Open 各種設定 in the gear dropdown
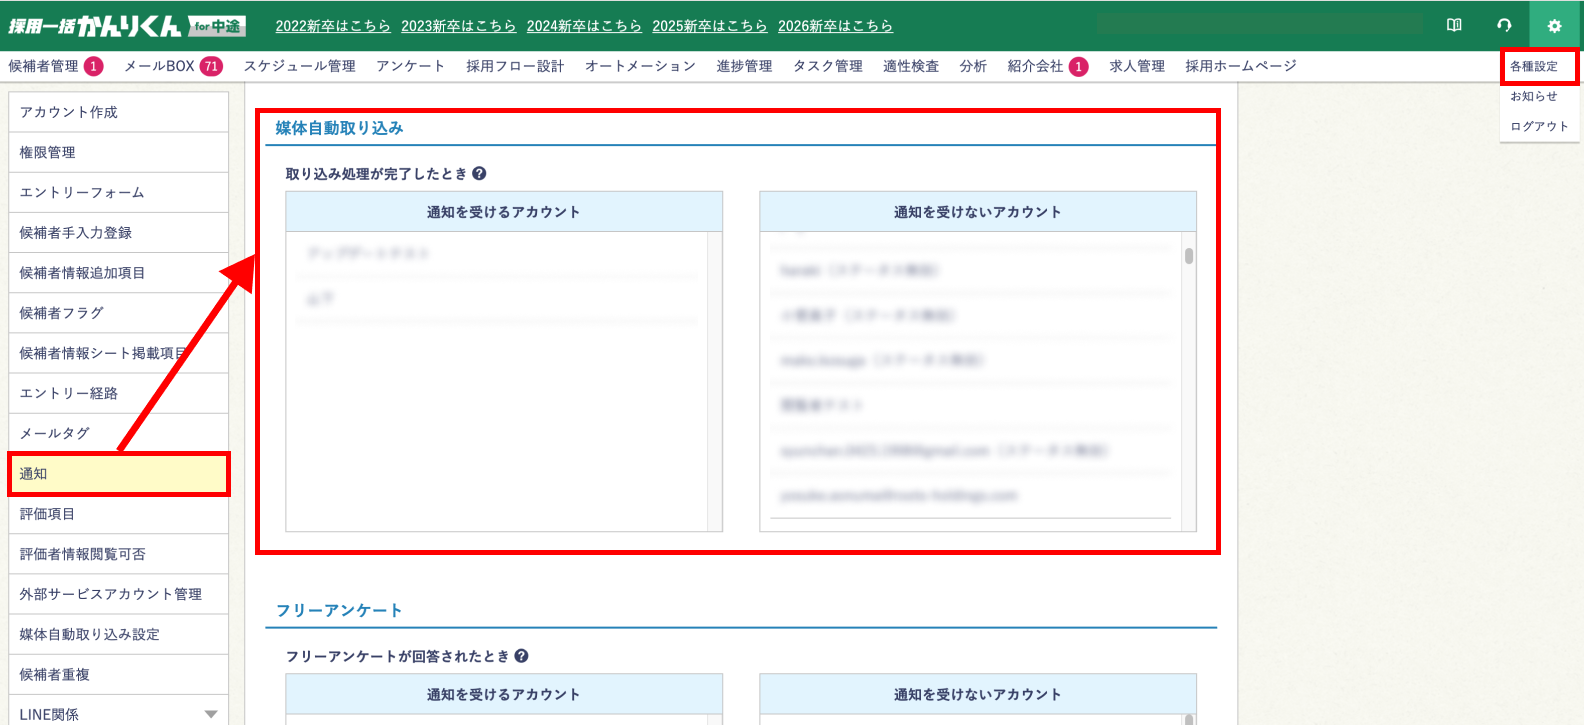The image size is (1584, 725). [x=1534, y=67]
